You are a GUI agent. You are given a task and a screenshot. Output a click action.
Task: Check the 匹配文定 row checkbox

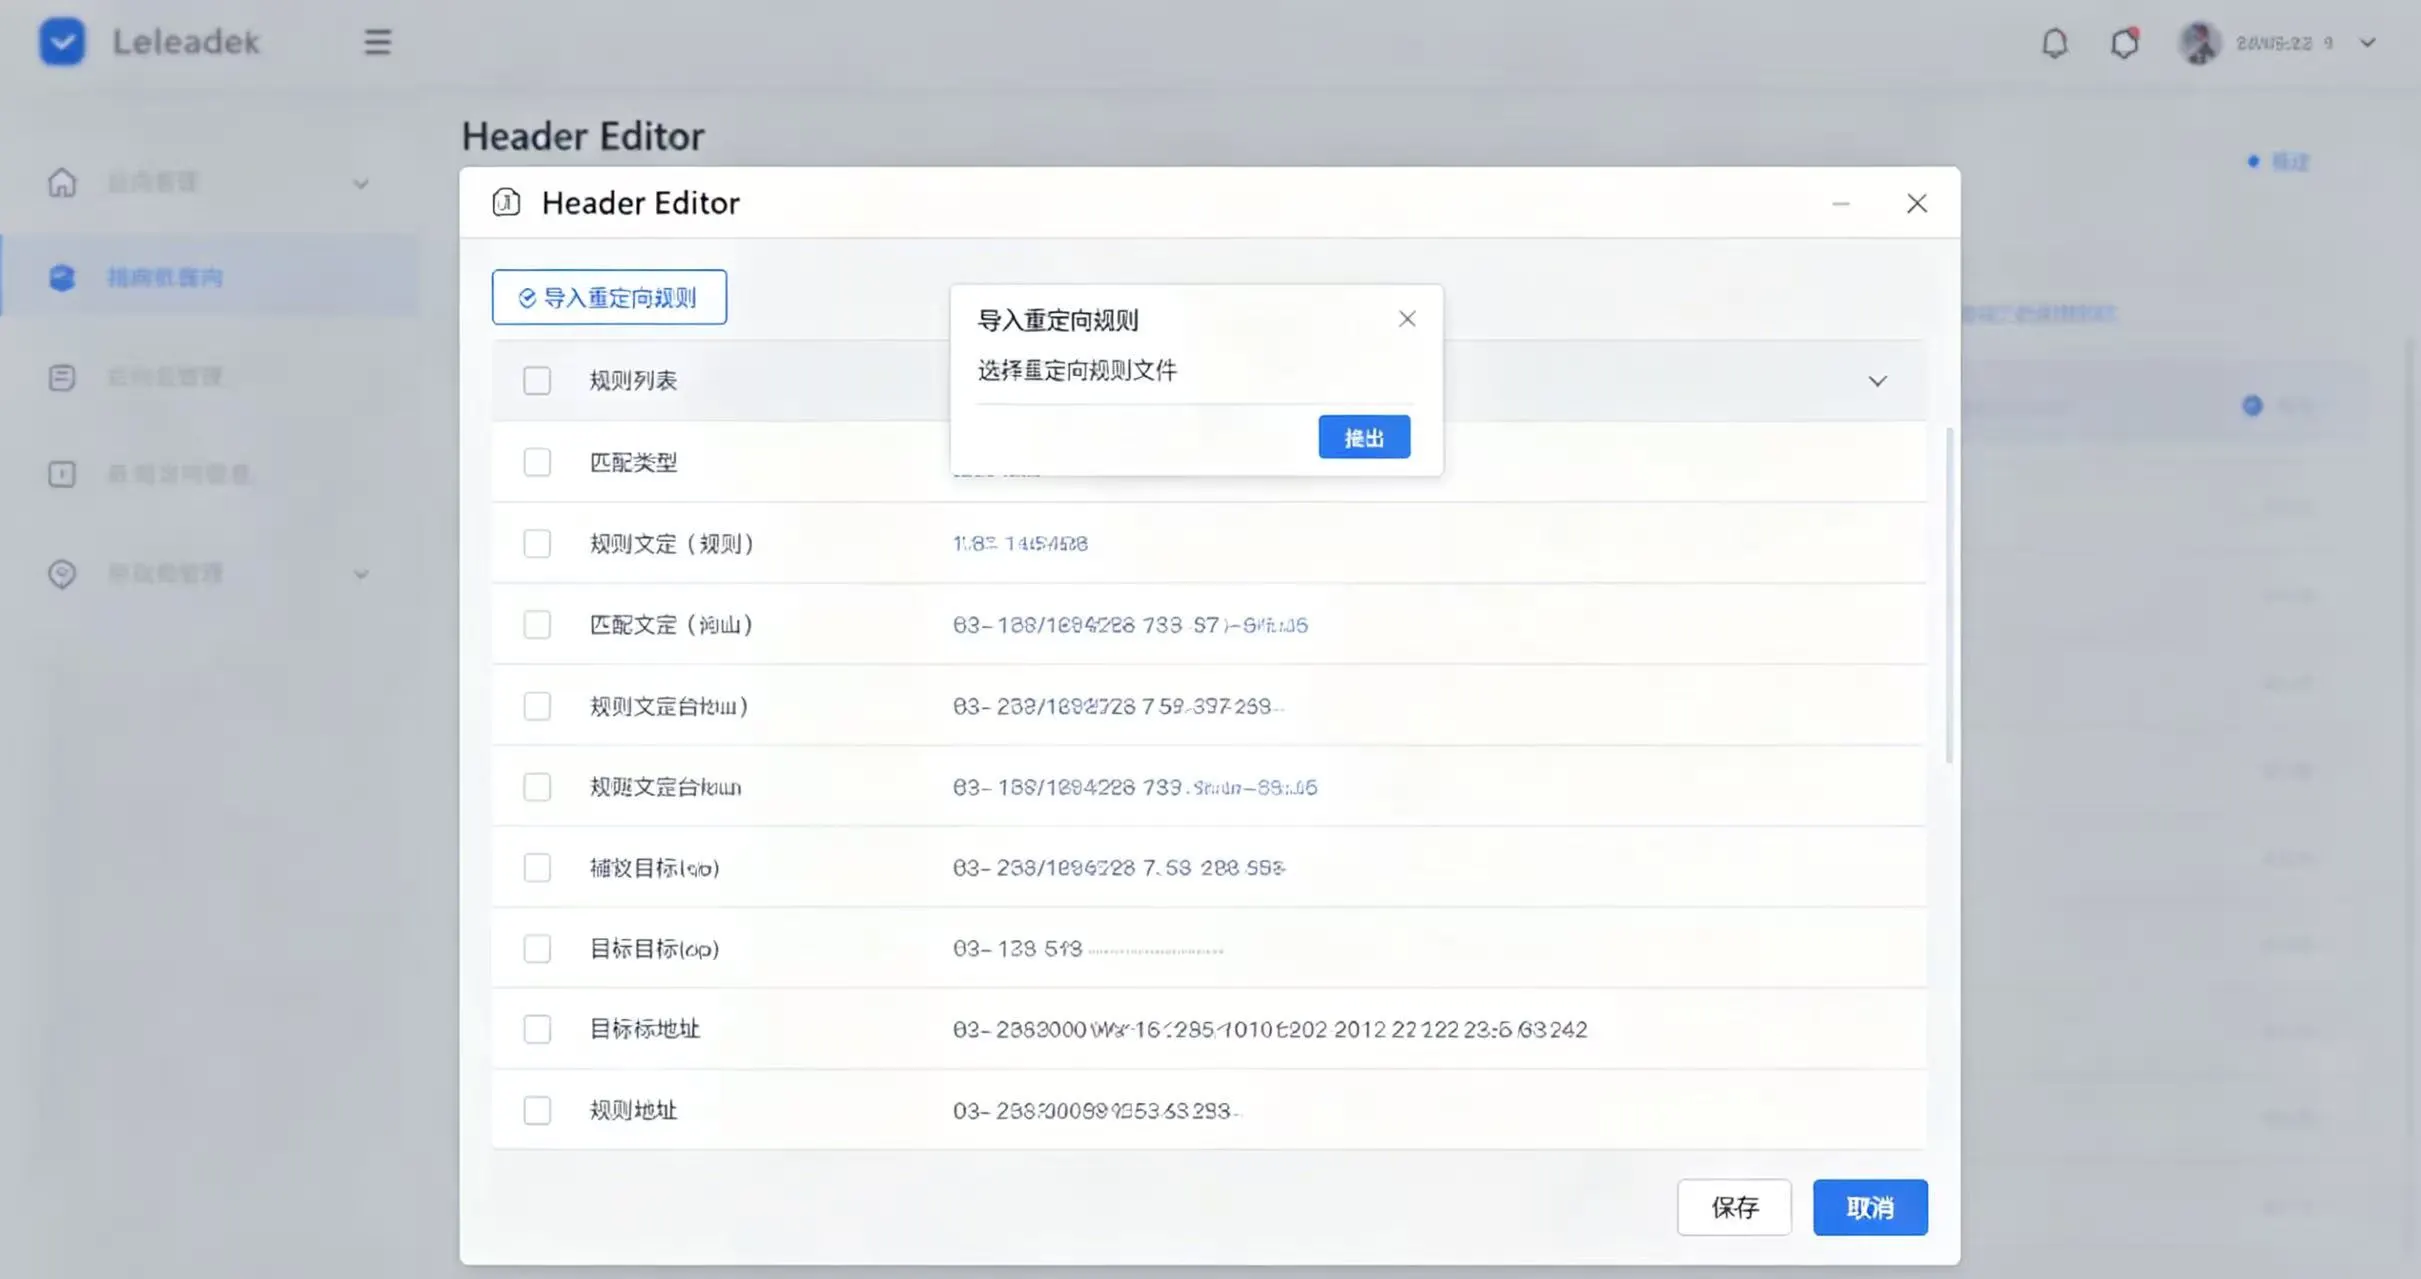click(x=537, y=624)
